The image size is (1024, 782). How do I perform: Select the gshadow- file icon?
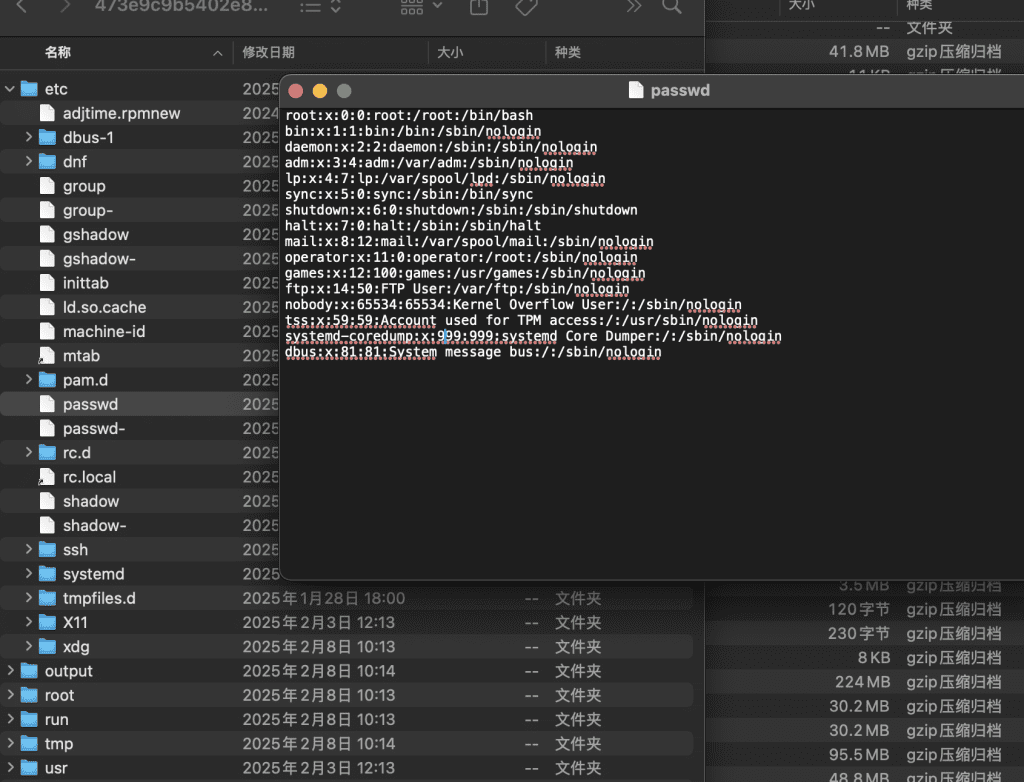47,258
